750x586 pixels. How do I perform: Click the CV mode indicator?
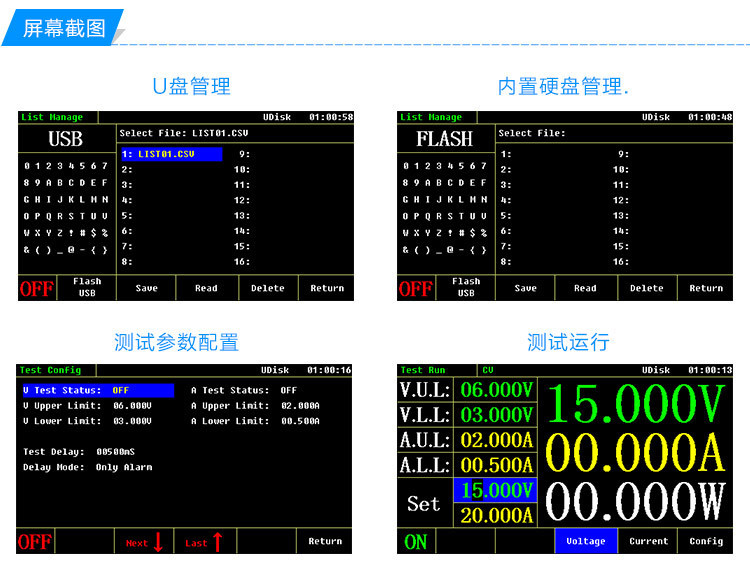(487, 370)
